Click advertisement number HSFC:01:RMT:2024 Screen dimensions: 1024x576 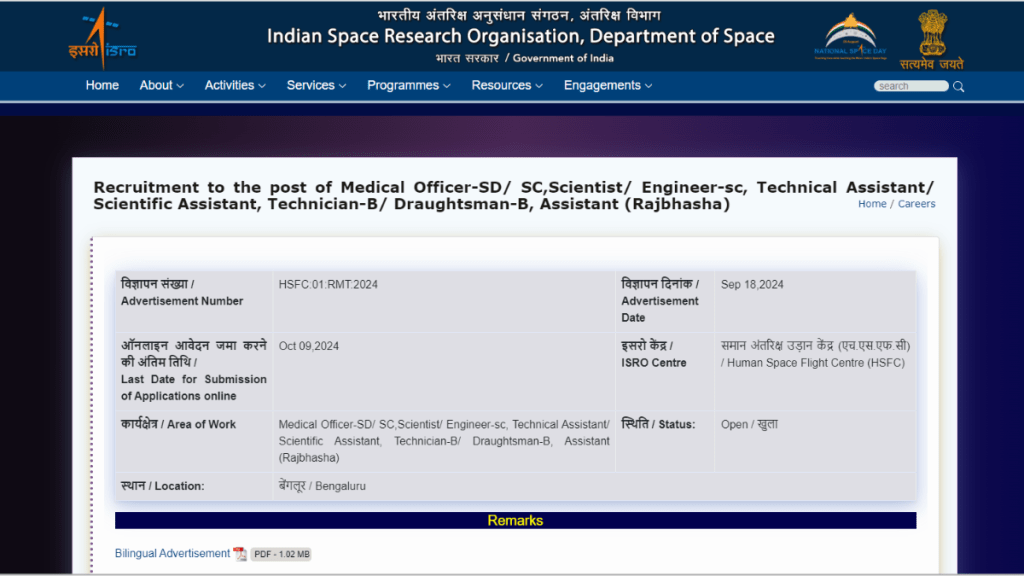pyautogui.click(x=328, y=285)
